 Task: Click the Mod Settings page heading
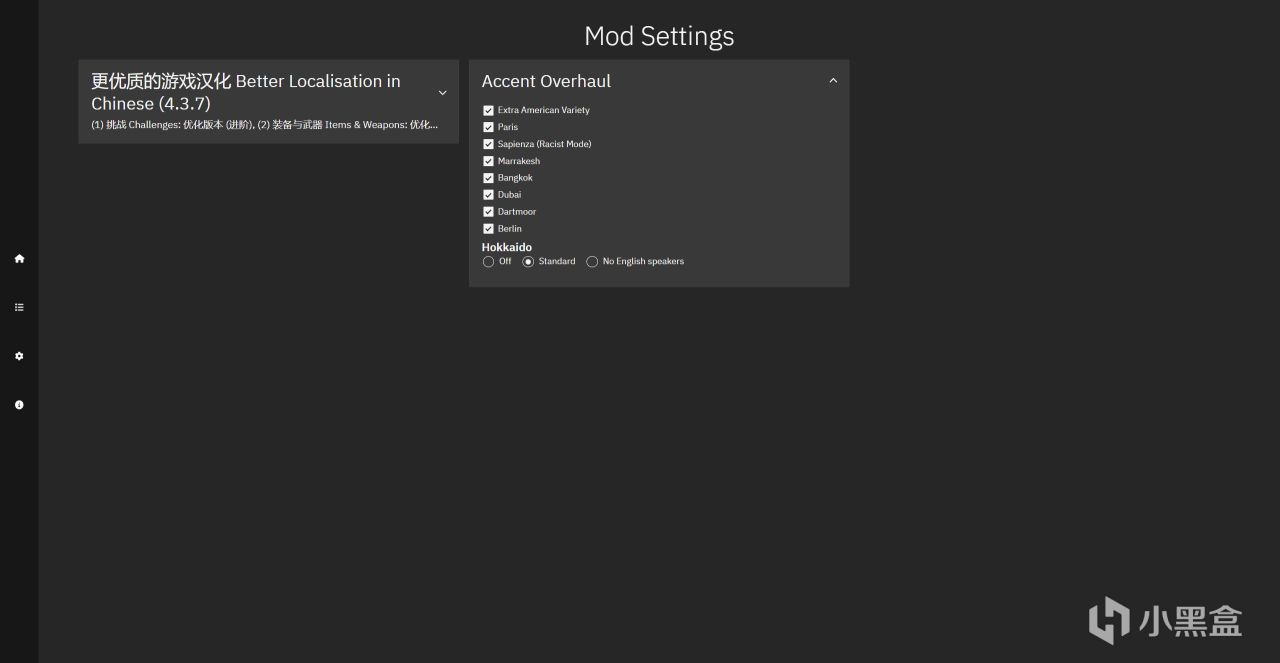(659, 36)
